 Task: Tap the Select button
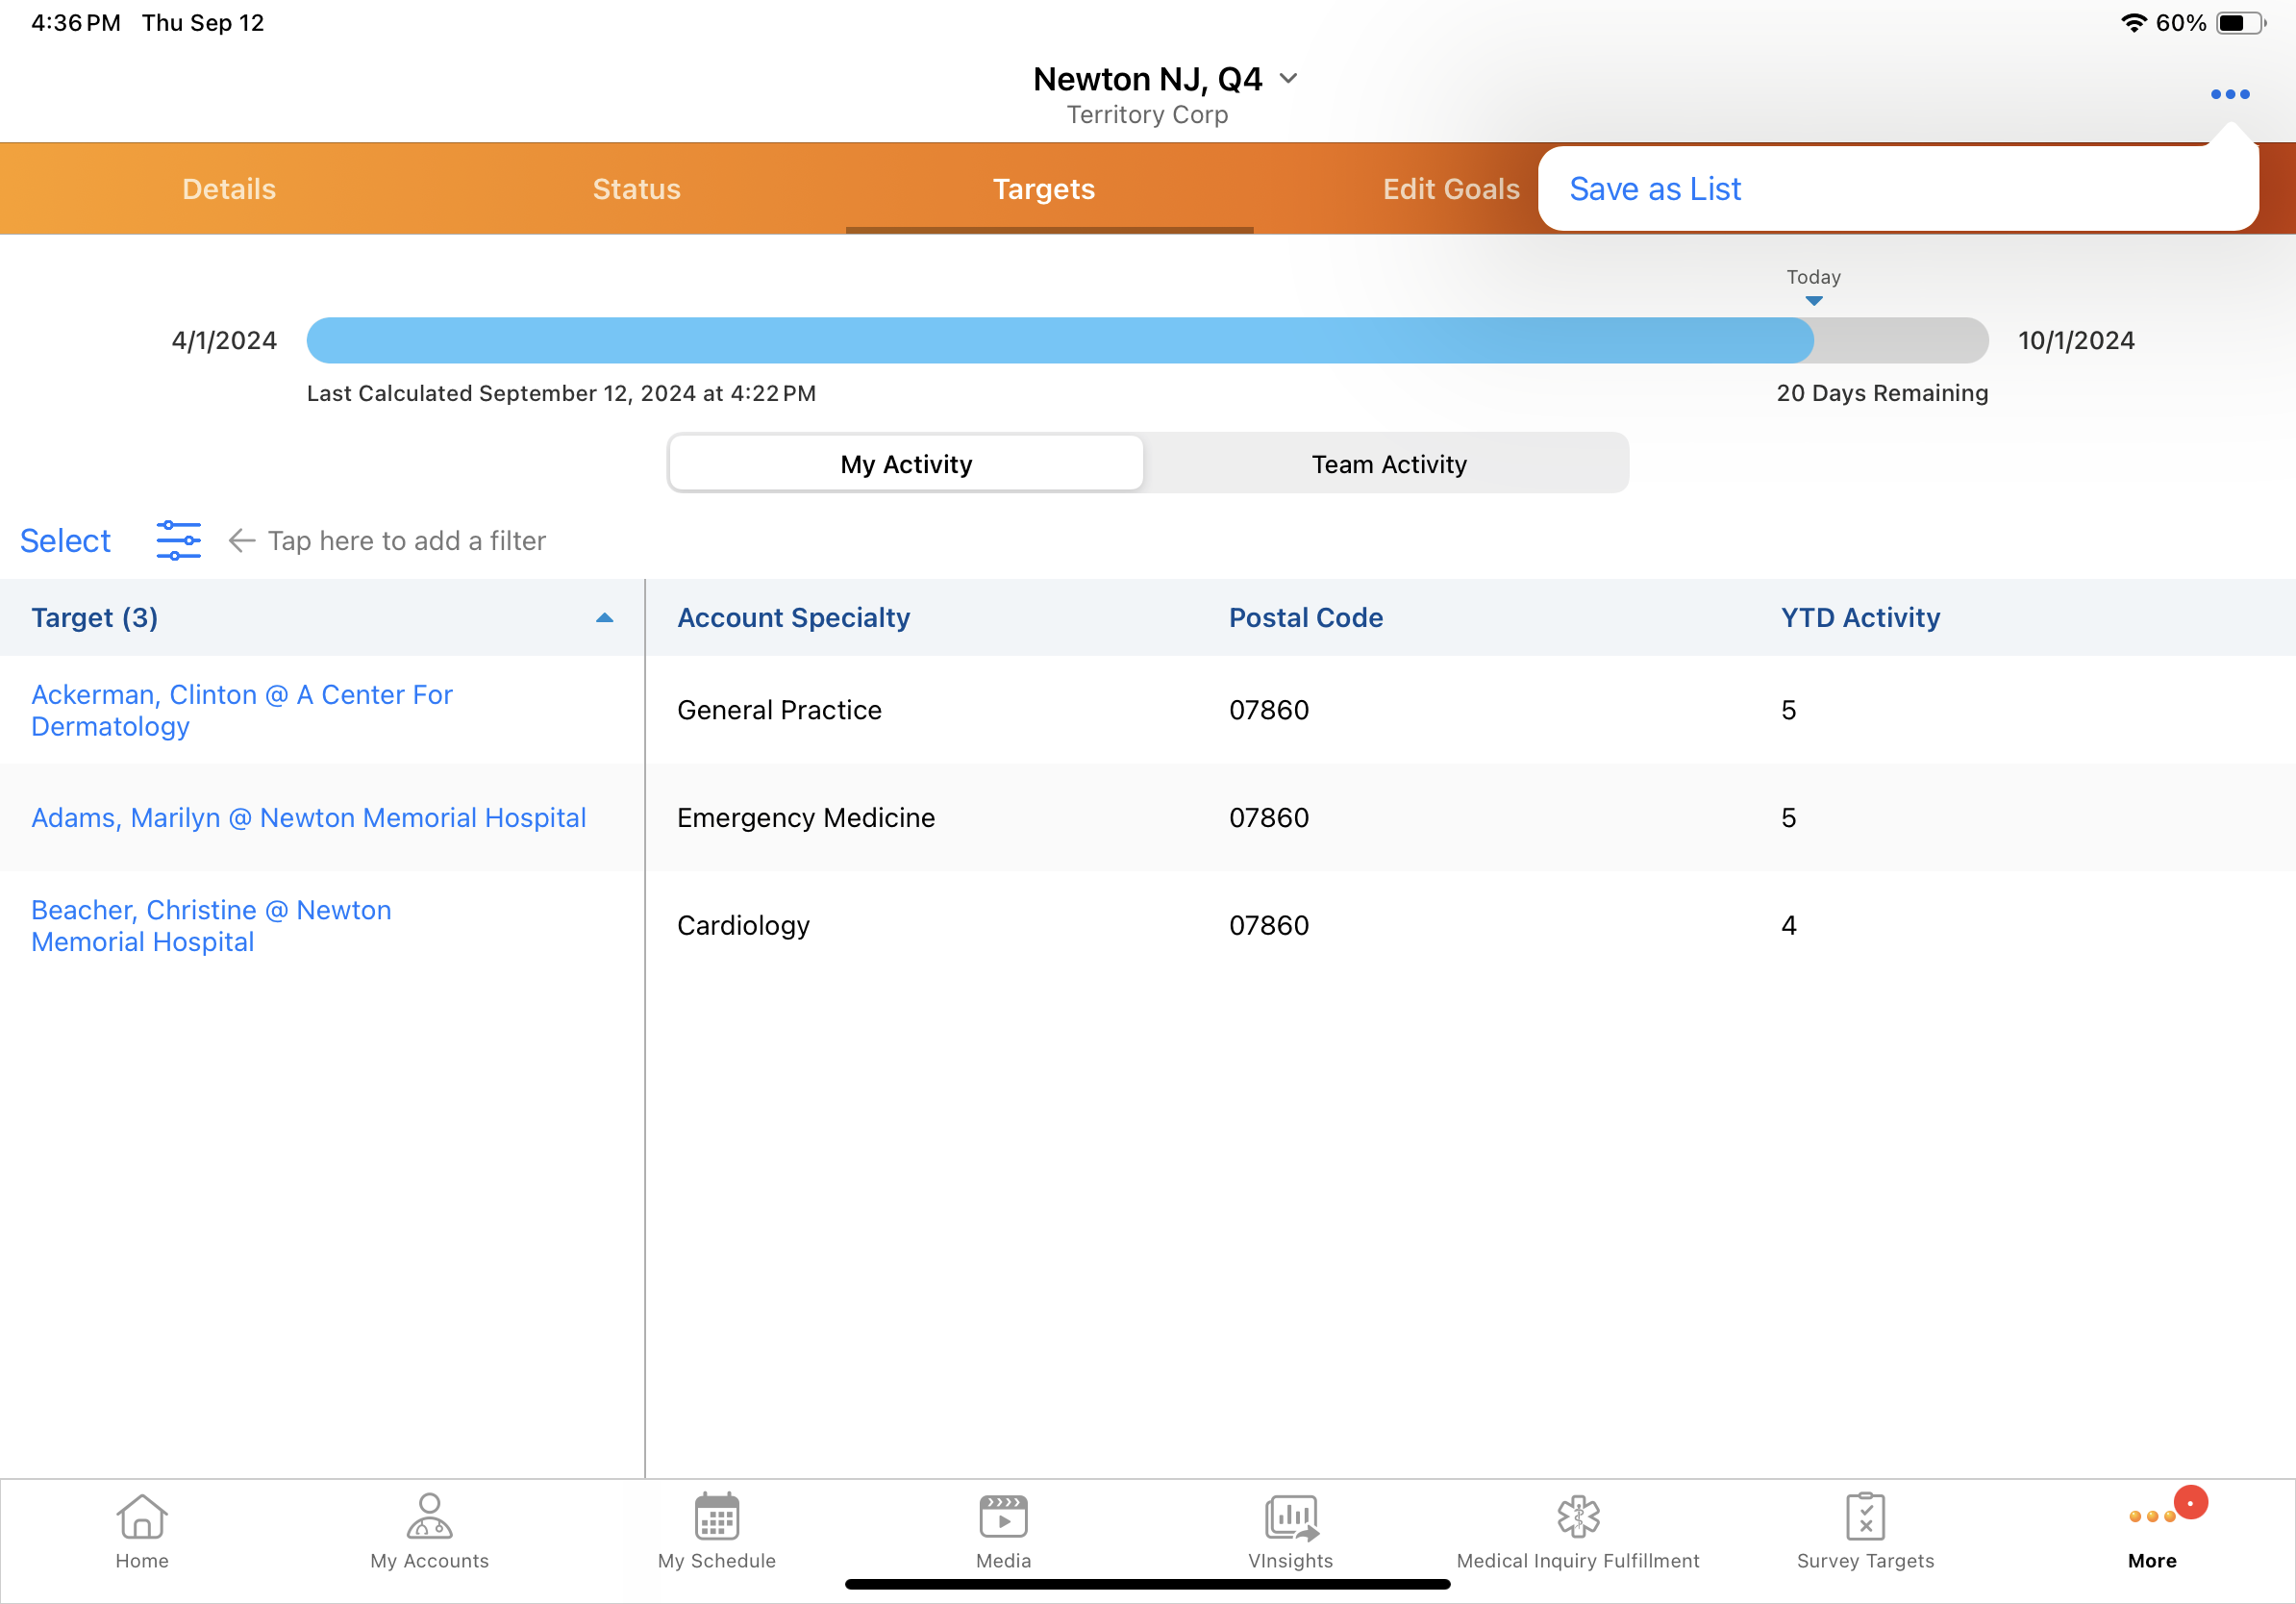[x=65, y=540]
